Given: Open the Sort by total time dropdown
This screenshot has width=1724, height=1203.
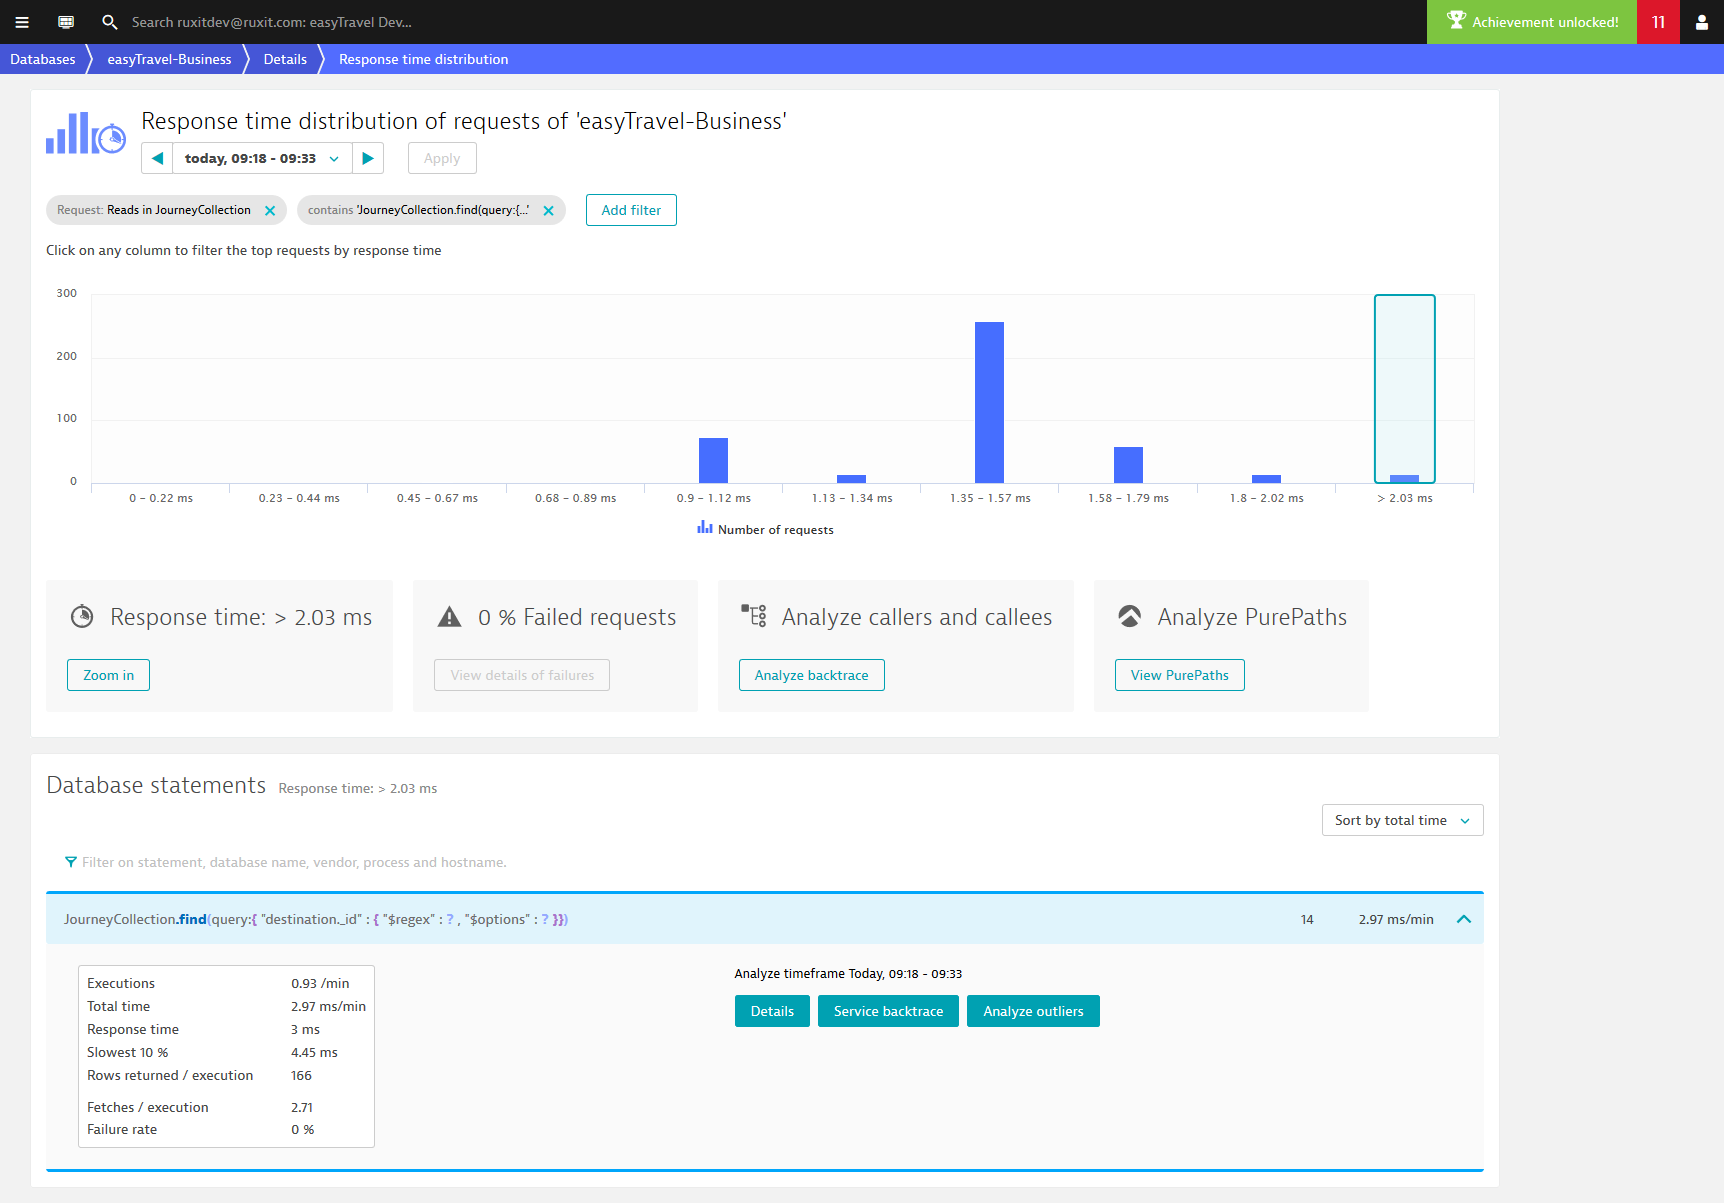Looking at the screenshot, I should pos(1402,820).
